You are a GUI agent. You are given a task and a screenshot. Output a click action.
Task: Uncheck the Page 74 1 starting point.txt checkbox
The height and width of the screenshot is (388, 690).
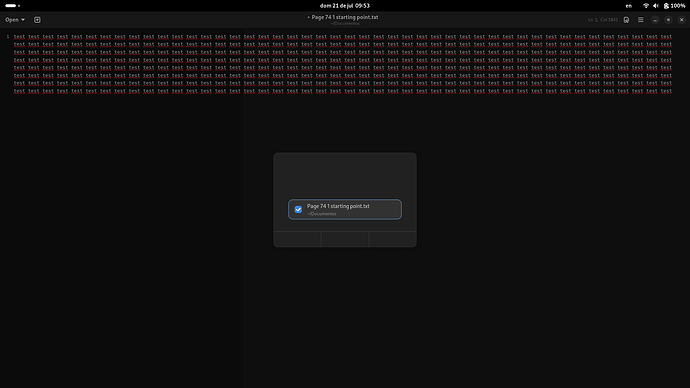(x=298, y=209)
